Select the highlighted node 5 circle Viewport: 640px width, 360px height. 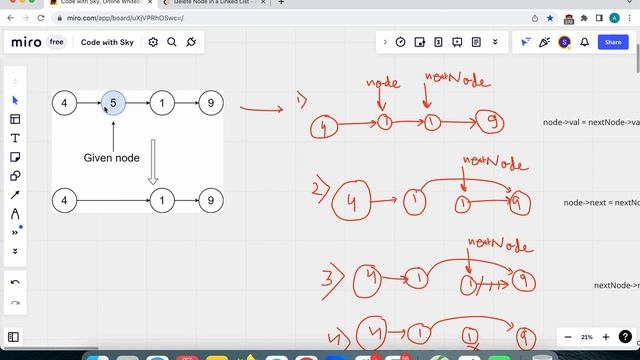[113, 103]
